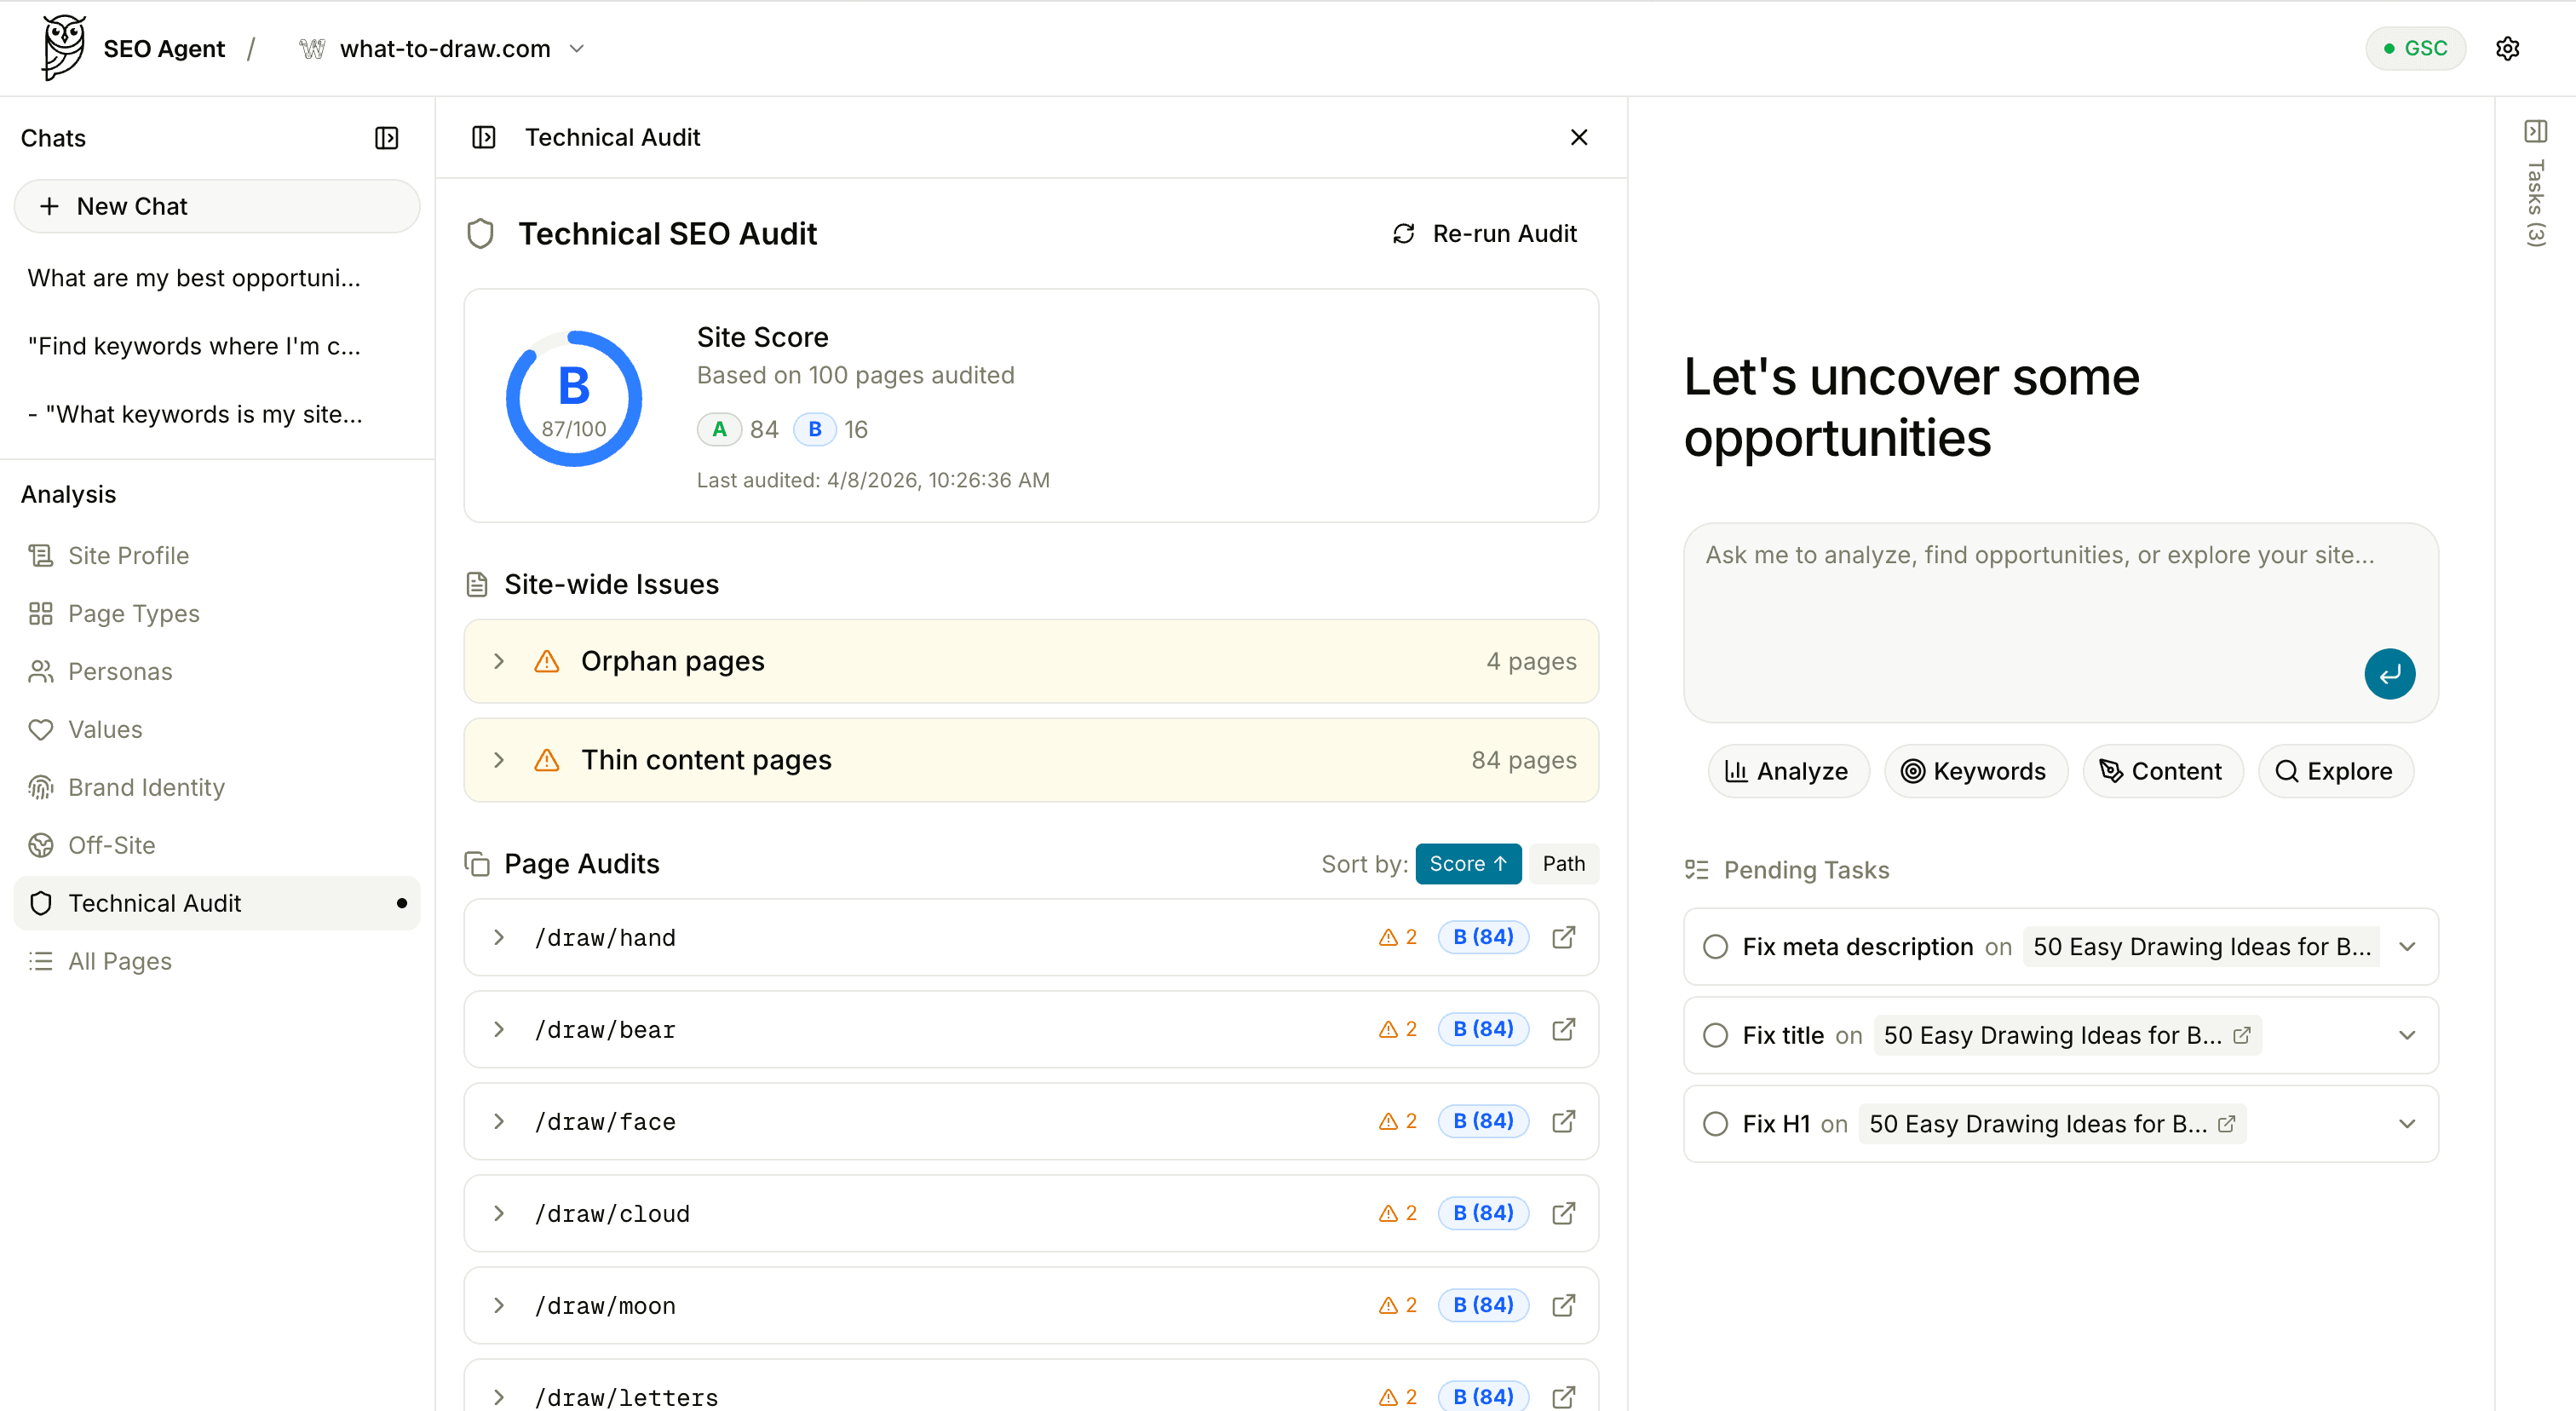Click the B (84) badge on /draw/face

[1483, 1121]
